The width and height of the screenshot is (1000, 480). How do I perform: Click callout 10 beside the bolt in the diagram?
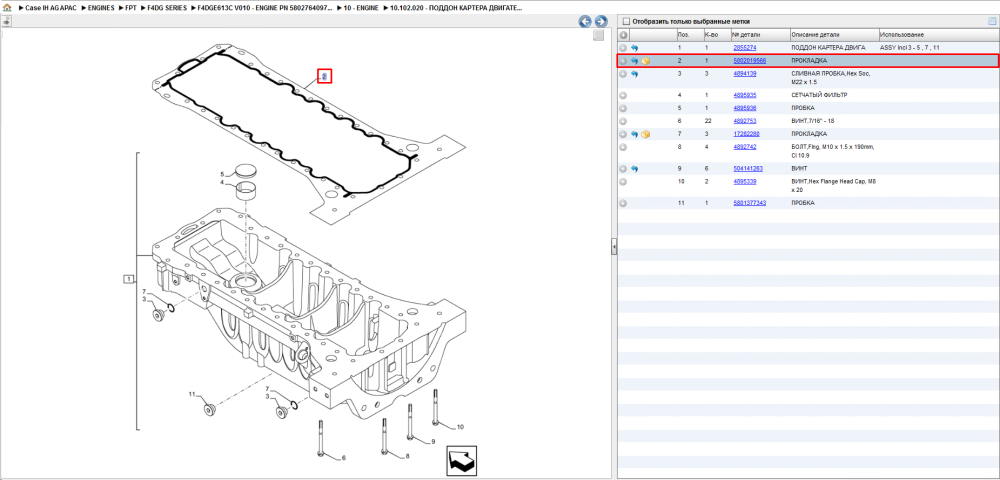tap(460, 427)
